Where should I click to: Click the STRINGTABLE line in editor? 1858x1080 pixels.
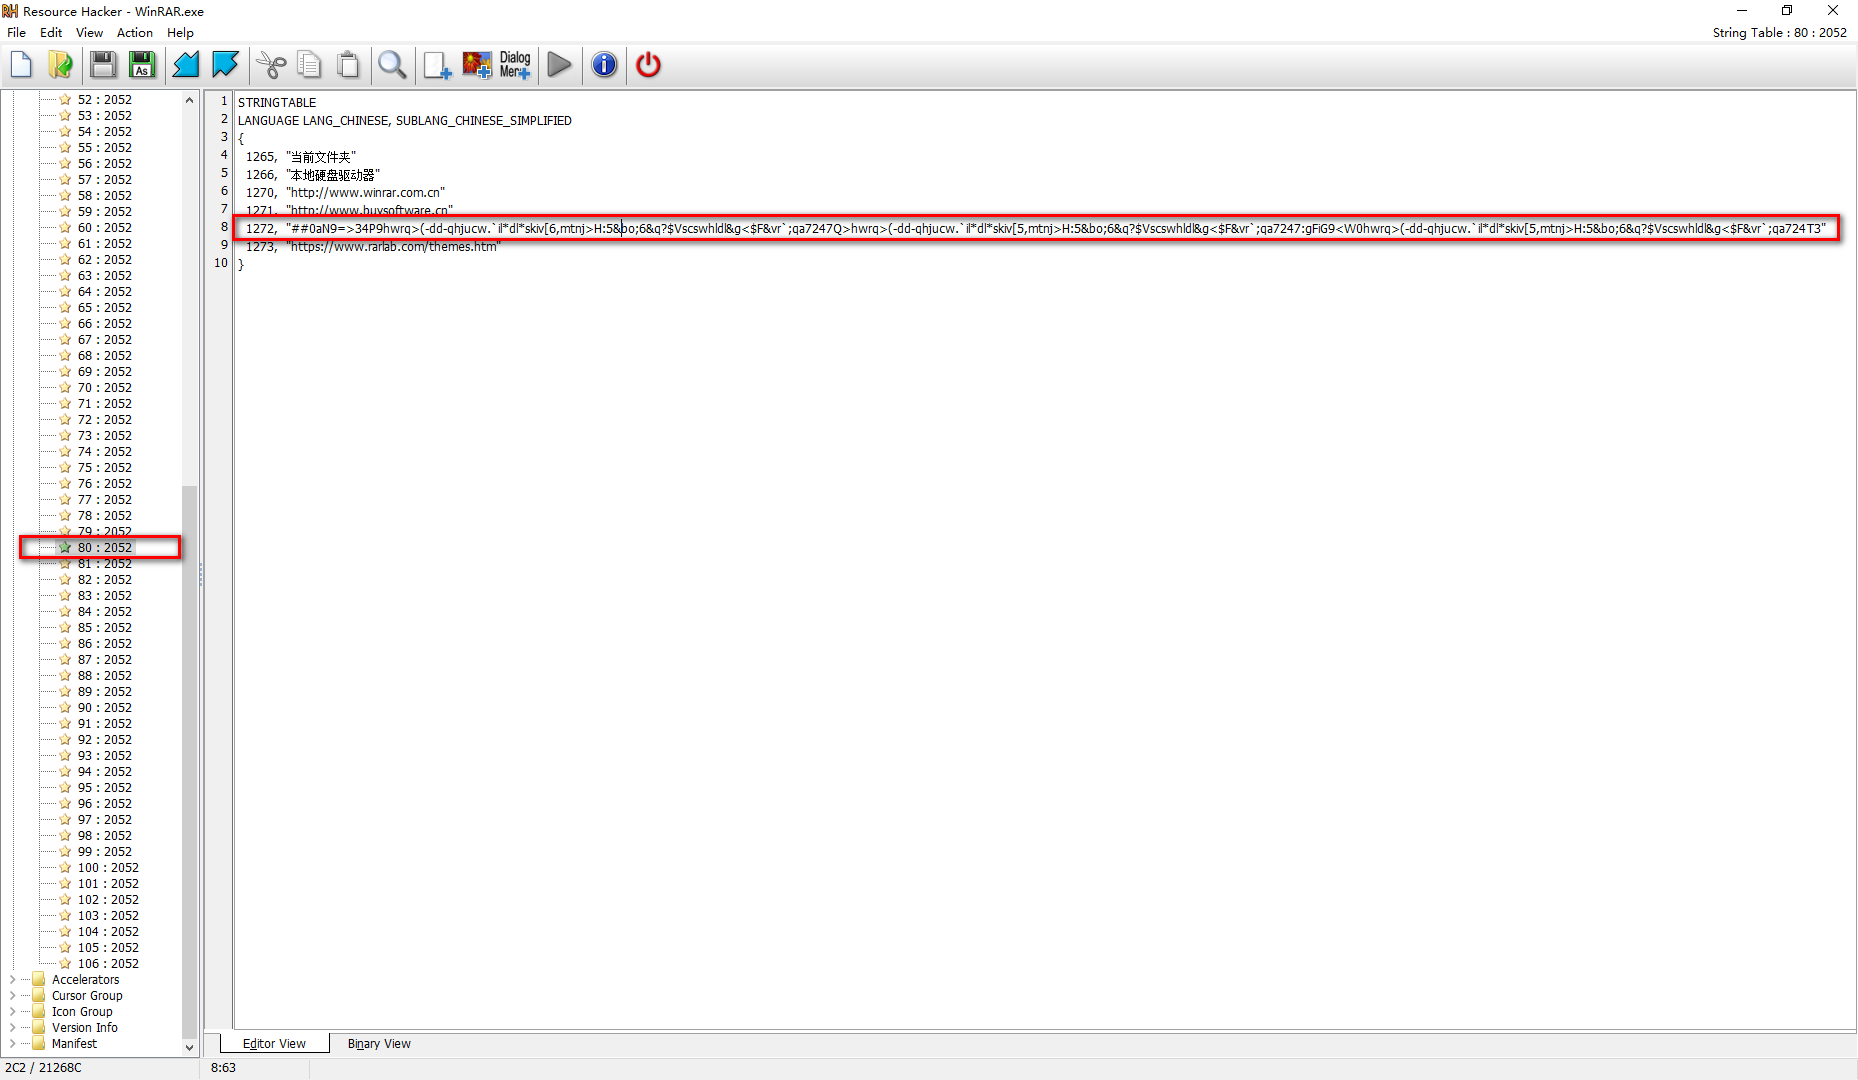click(x=277, y=102)
